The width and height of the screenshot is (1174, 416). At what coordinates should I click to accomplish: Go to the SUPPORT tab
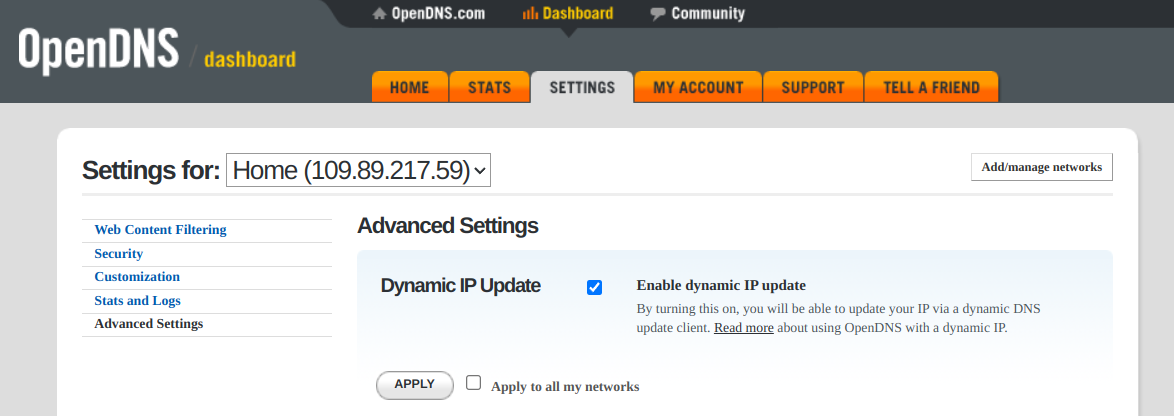click(x=813, y=87)
